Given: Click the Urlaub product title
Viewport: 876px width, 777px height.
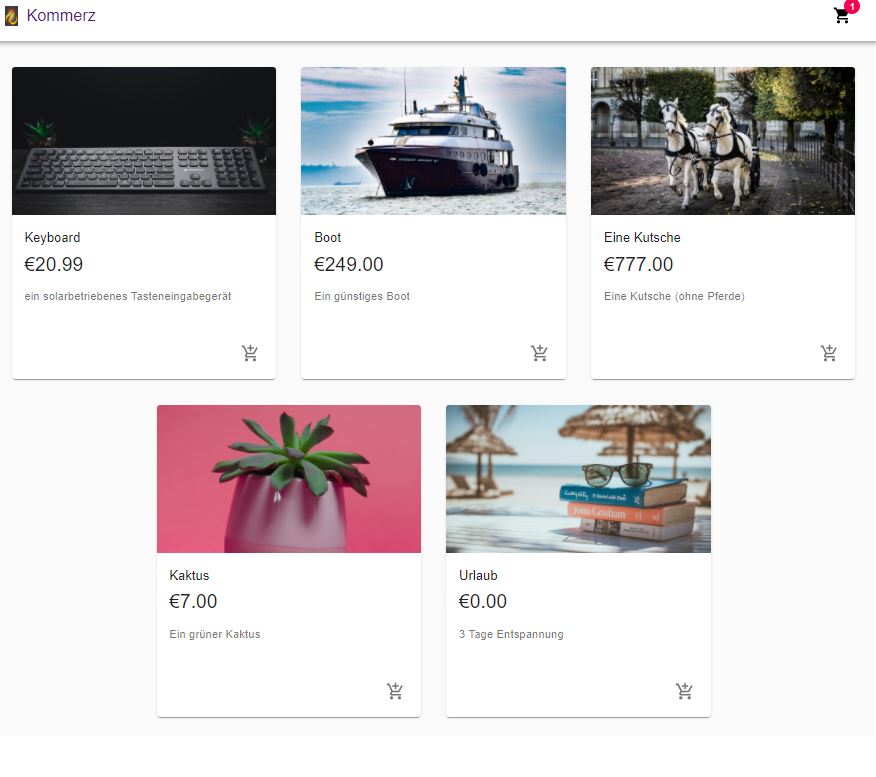Looking at the screenshot, I should [x=478, y=575].
